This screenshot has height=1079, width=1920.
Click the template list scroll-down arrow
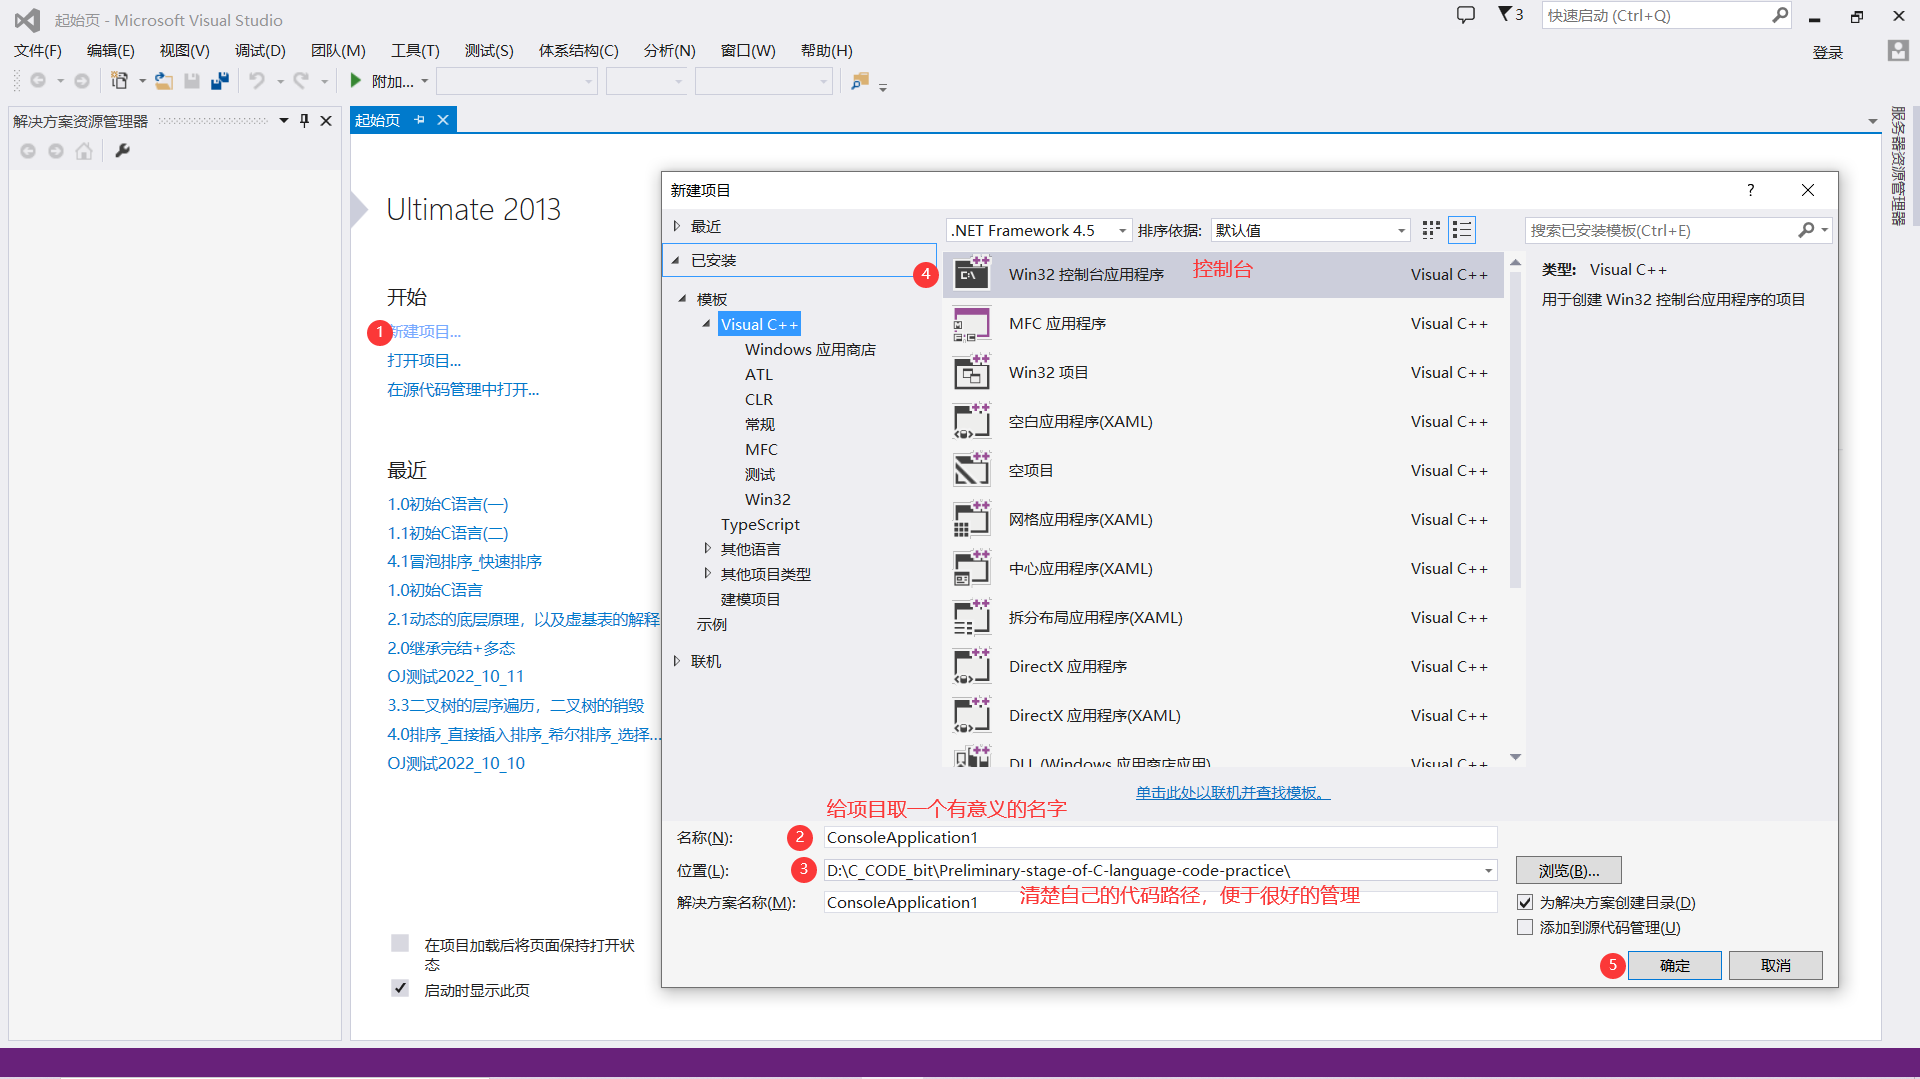tap(1515, 757)
